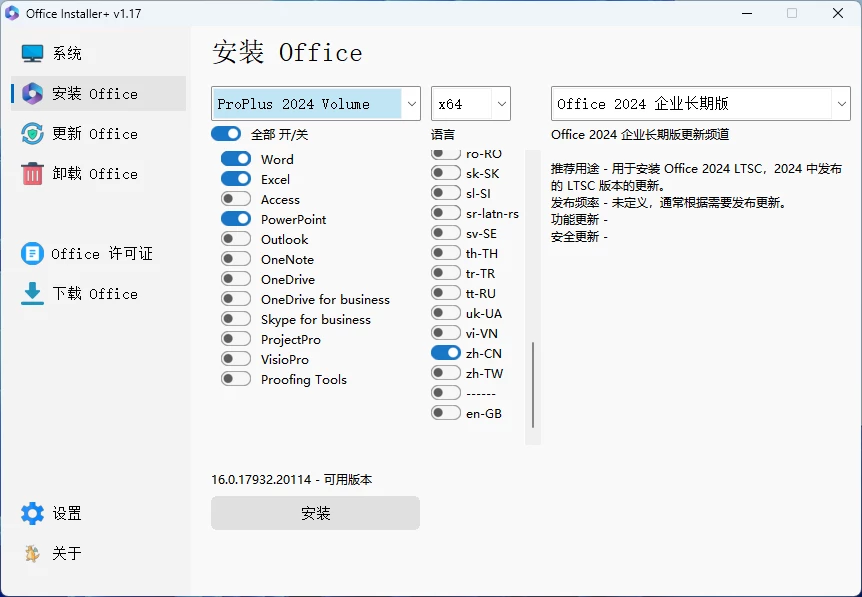The width and height of the screenshot is (862, 597).
Task: Toggle the 全部 开/关 master switch
Action: [226, 134]
